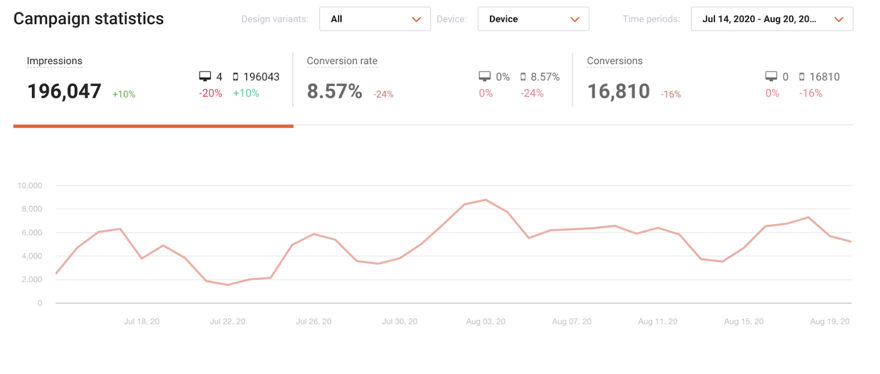The height and width of the screenshot is (374, 880).
Task: Click the -20% desktop impressions change
Action: click(209, 93)
